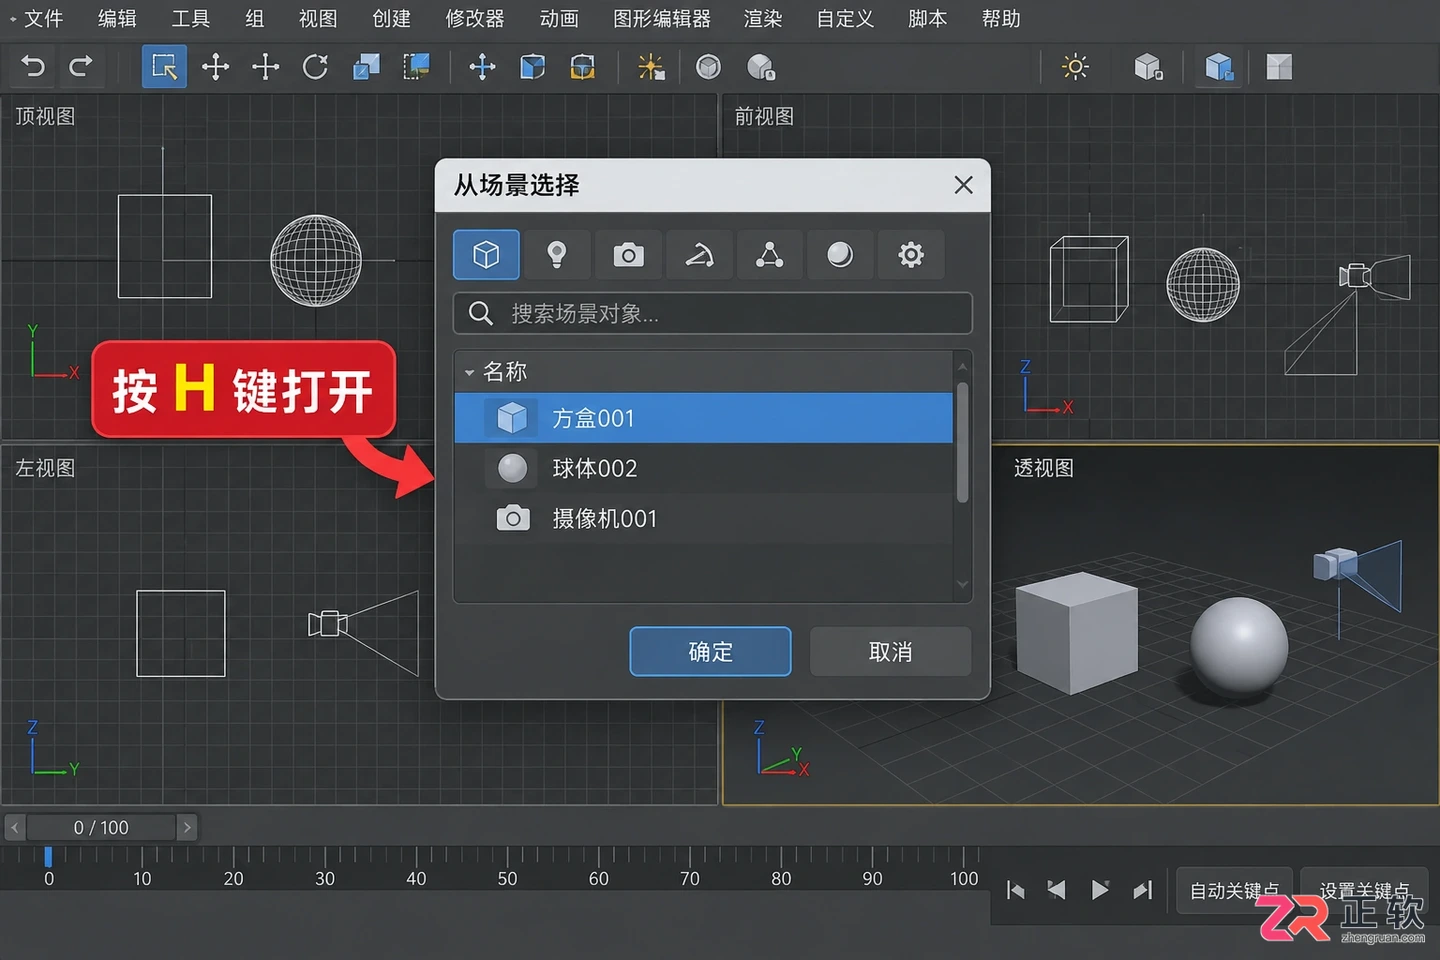Image resolution: width=1440 pixels, height=960 pixels.
Task: Open the 修改器 menu
Action: coord(475,19)
